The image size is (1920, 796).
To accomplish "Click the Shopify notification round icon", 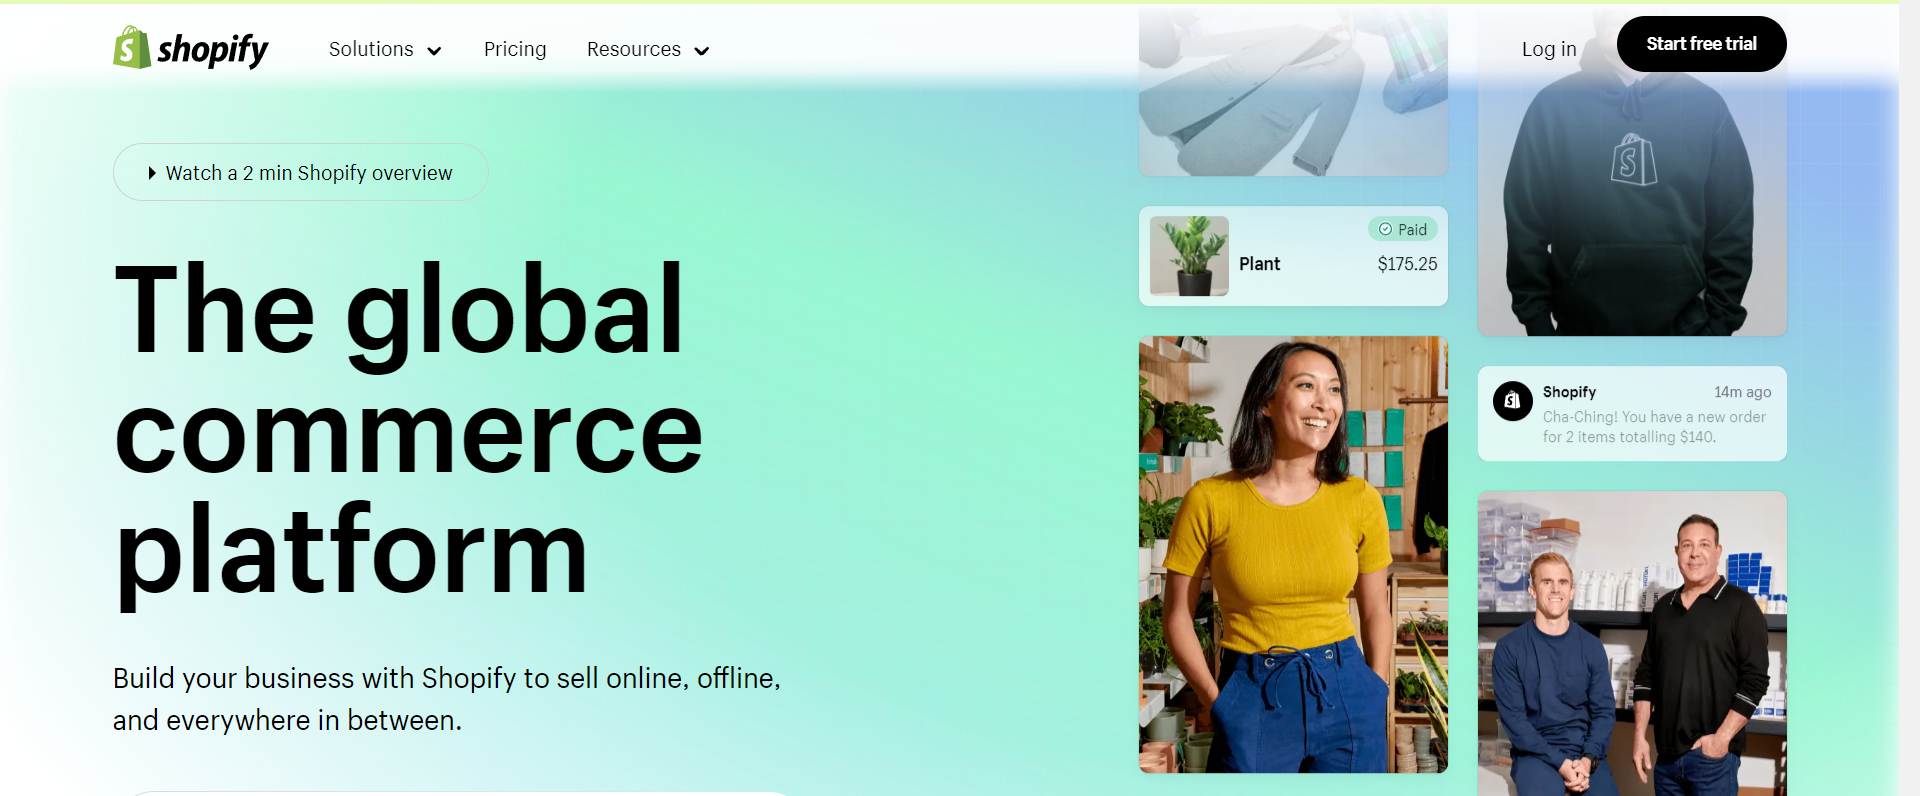I will point(1512,401).
